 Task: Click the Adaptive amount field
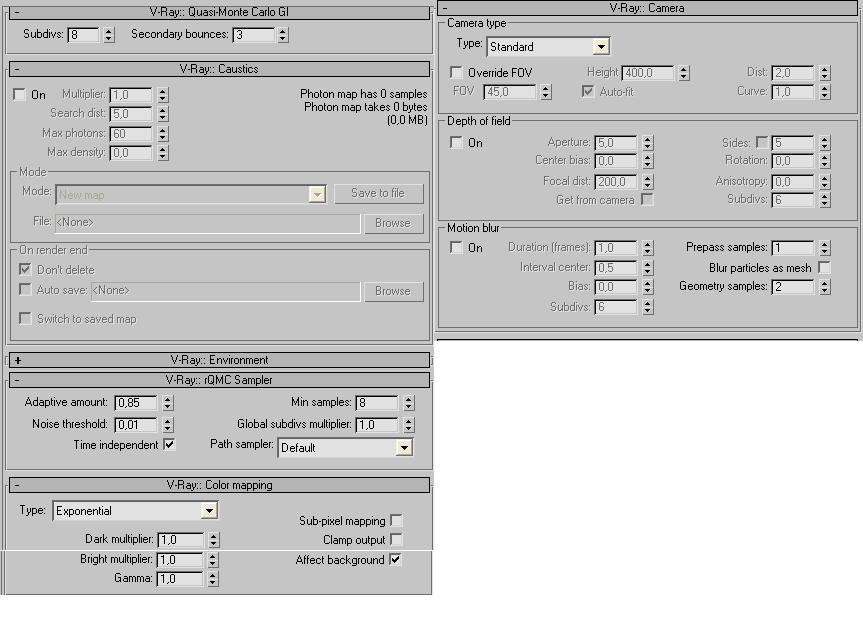(x=136, y=403)
